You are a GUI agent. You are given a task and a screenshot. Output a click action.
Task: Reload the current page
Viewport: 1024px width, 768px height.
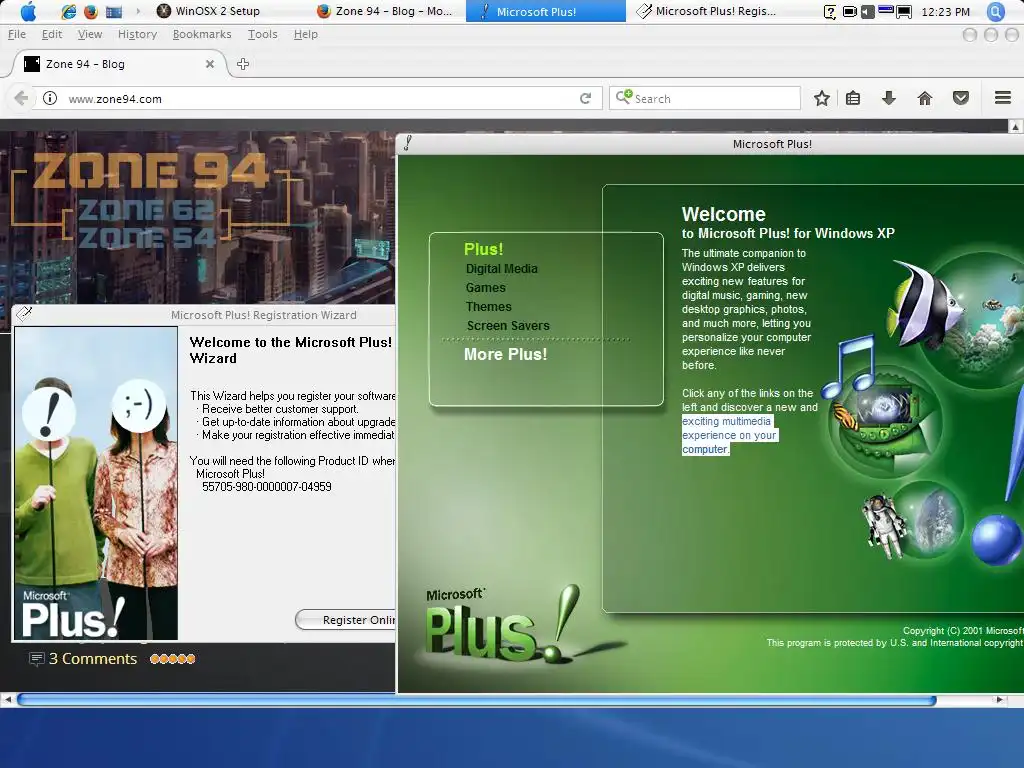586,99
